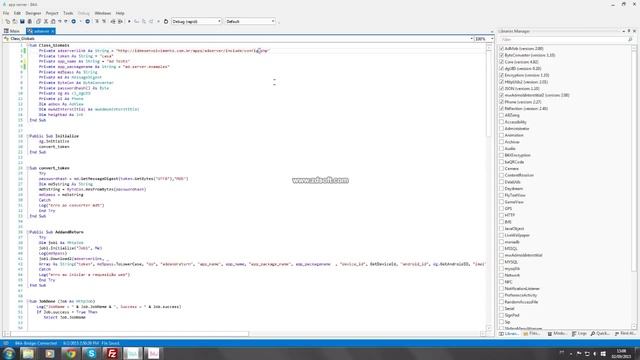640x360 pixels.
Task: Click the volume speaker tray icon
Action: tap(595, 354)
